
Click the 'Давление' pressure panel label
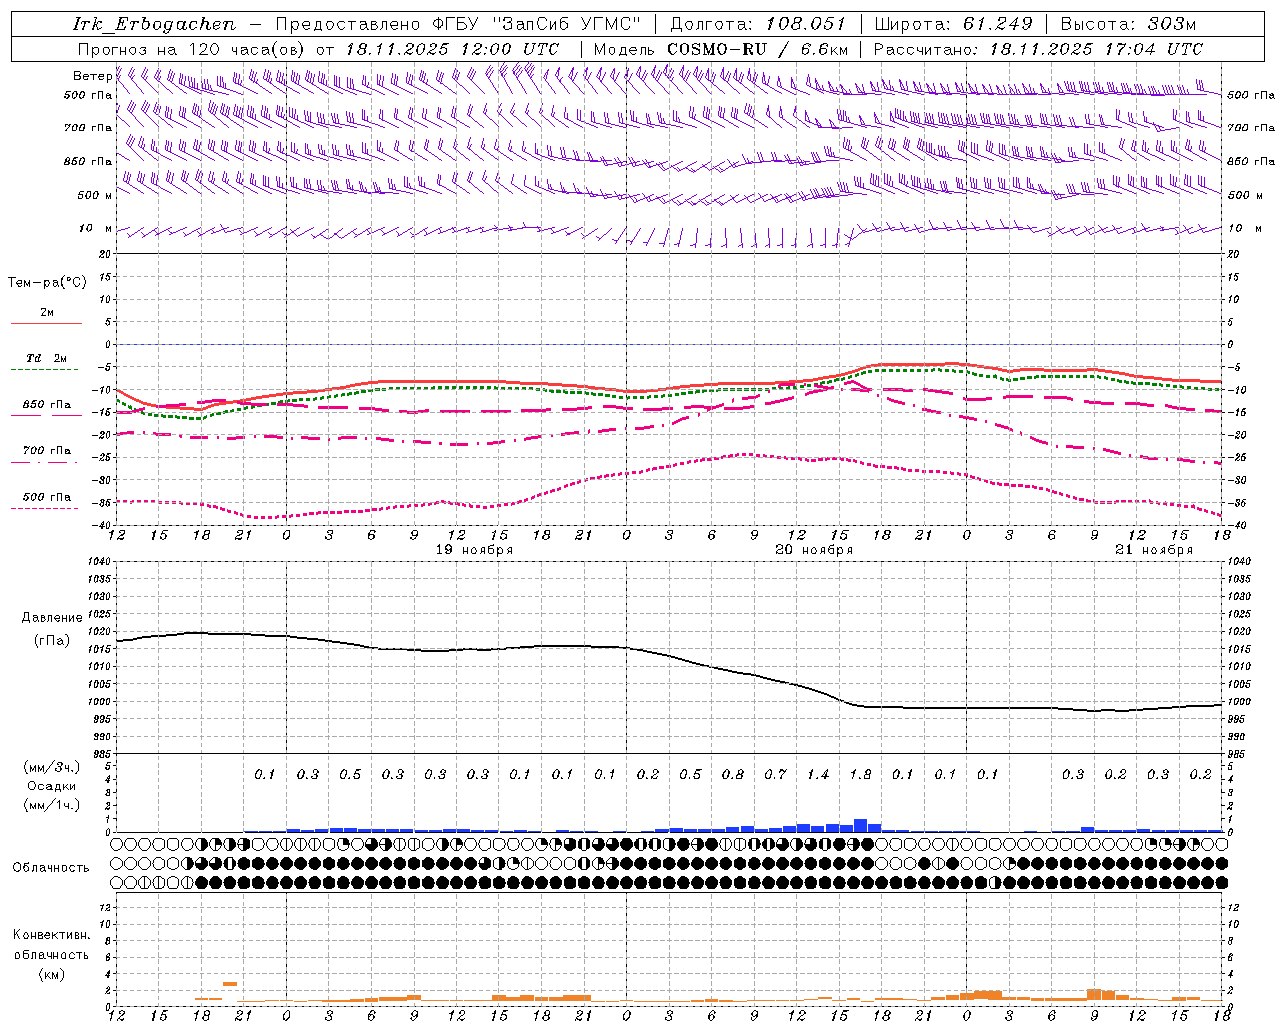[x=52, y=618]
